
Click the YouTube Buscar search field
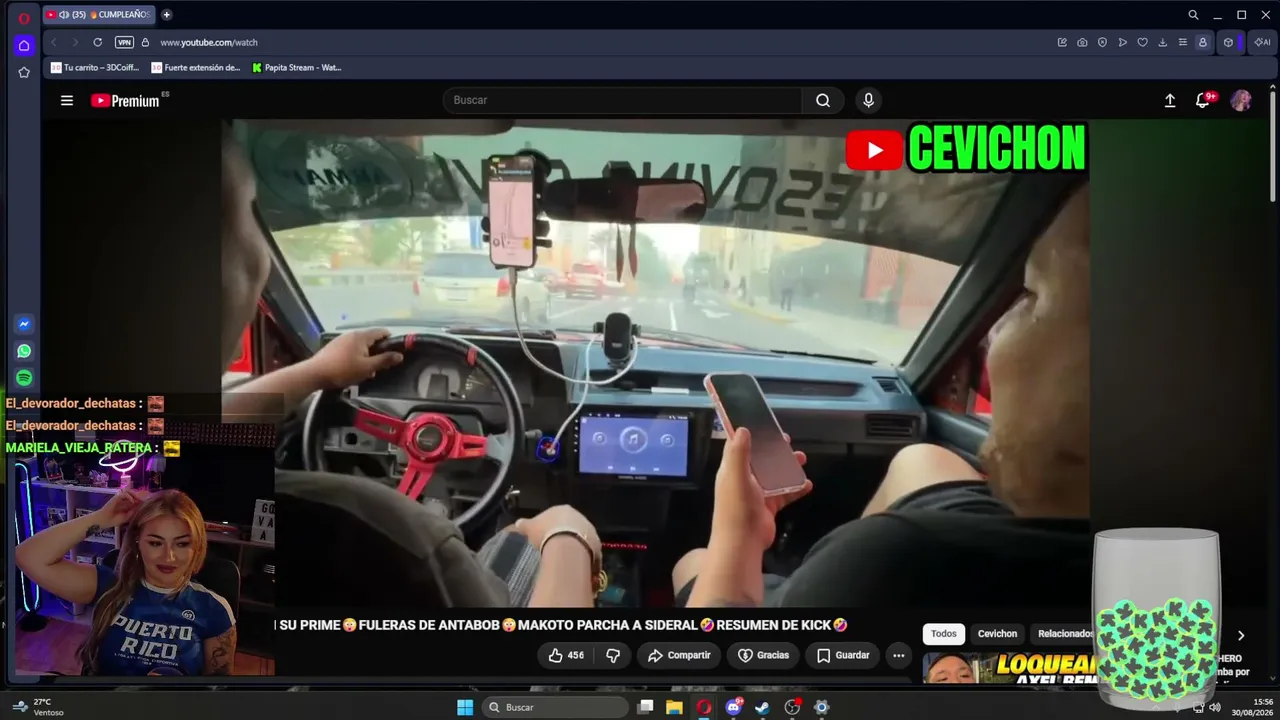622,100
